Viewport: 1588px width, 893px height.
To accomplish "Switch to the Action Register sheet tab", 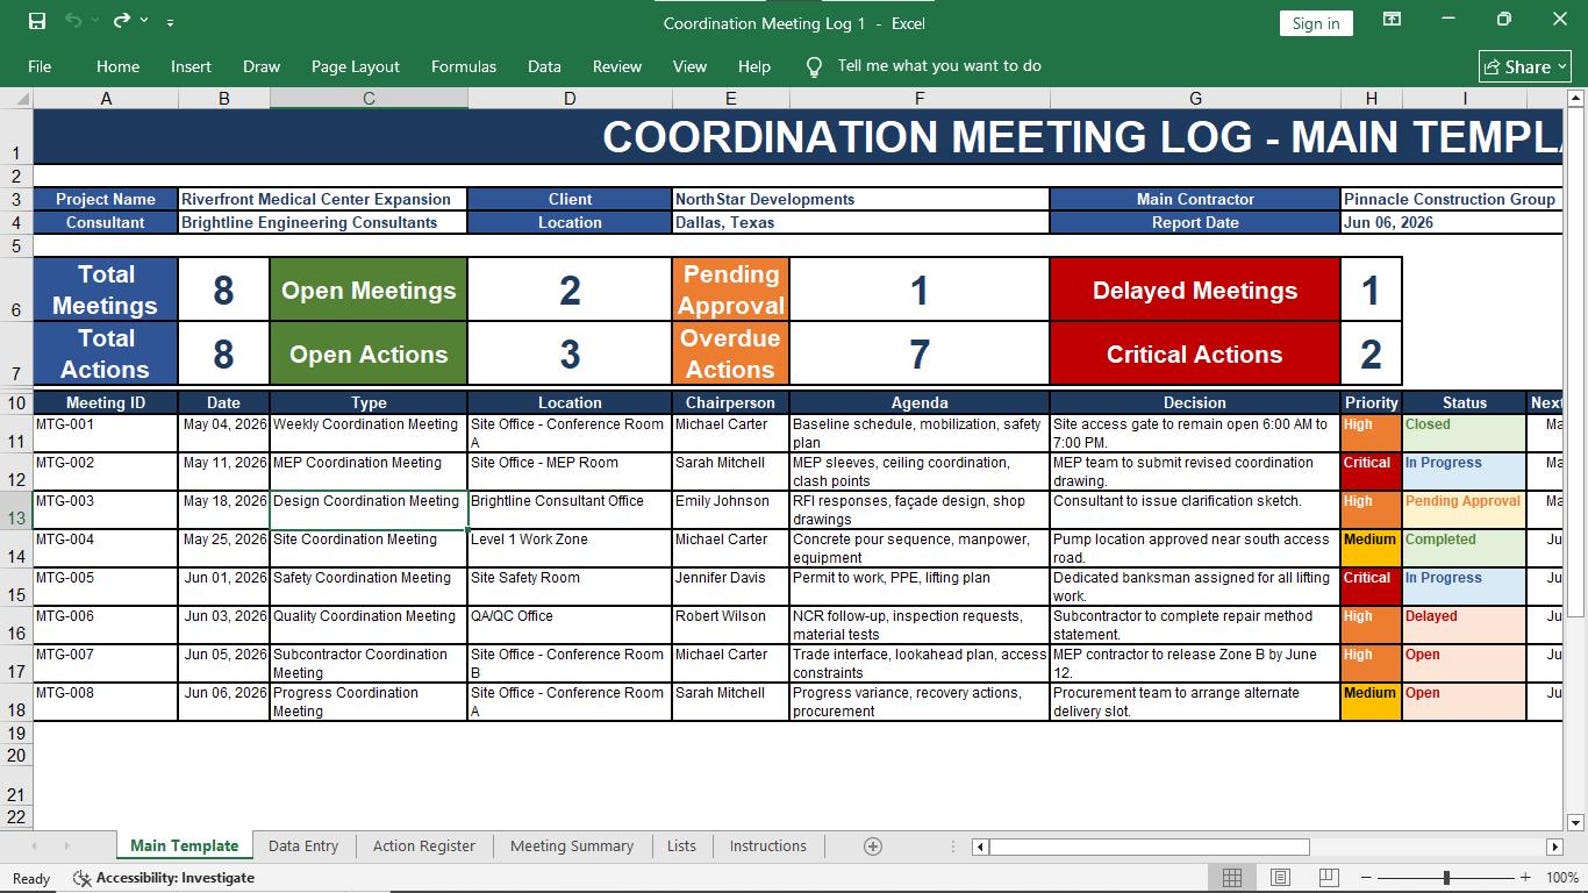I will [424, 846].
